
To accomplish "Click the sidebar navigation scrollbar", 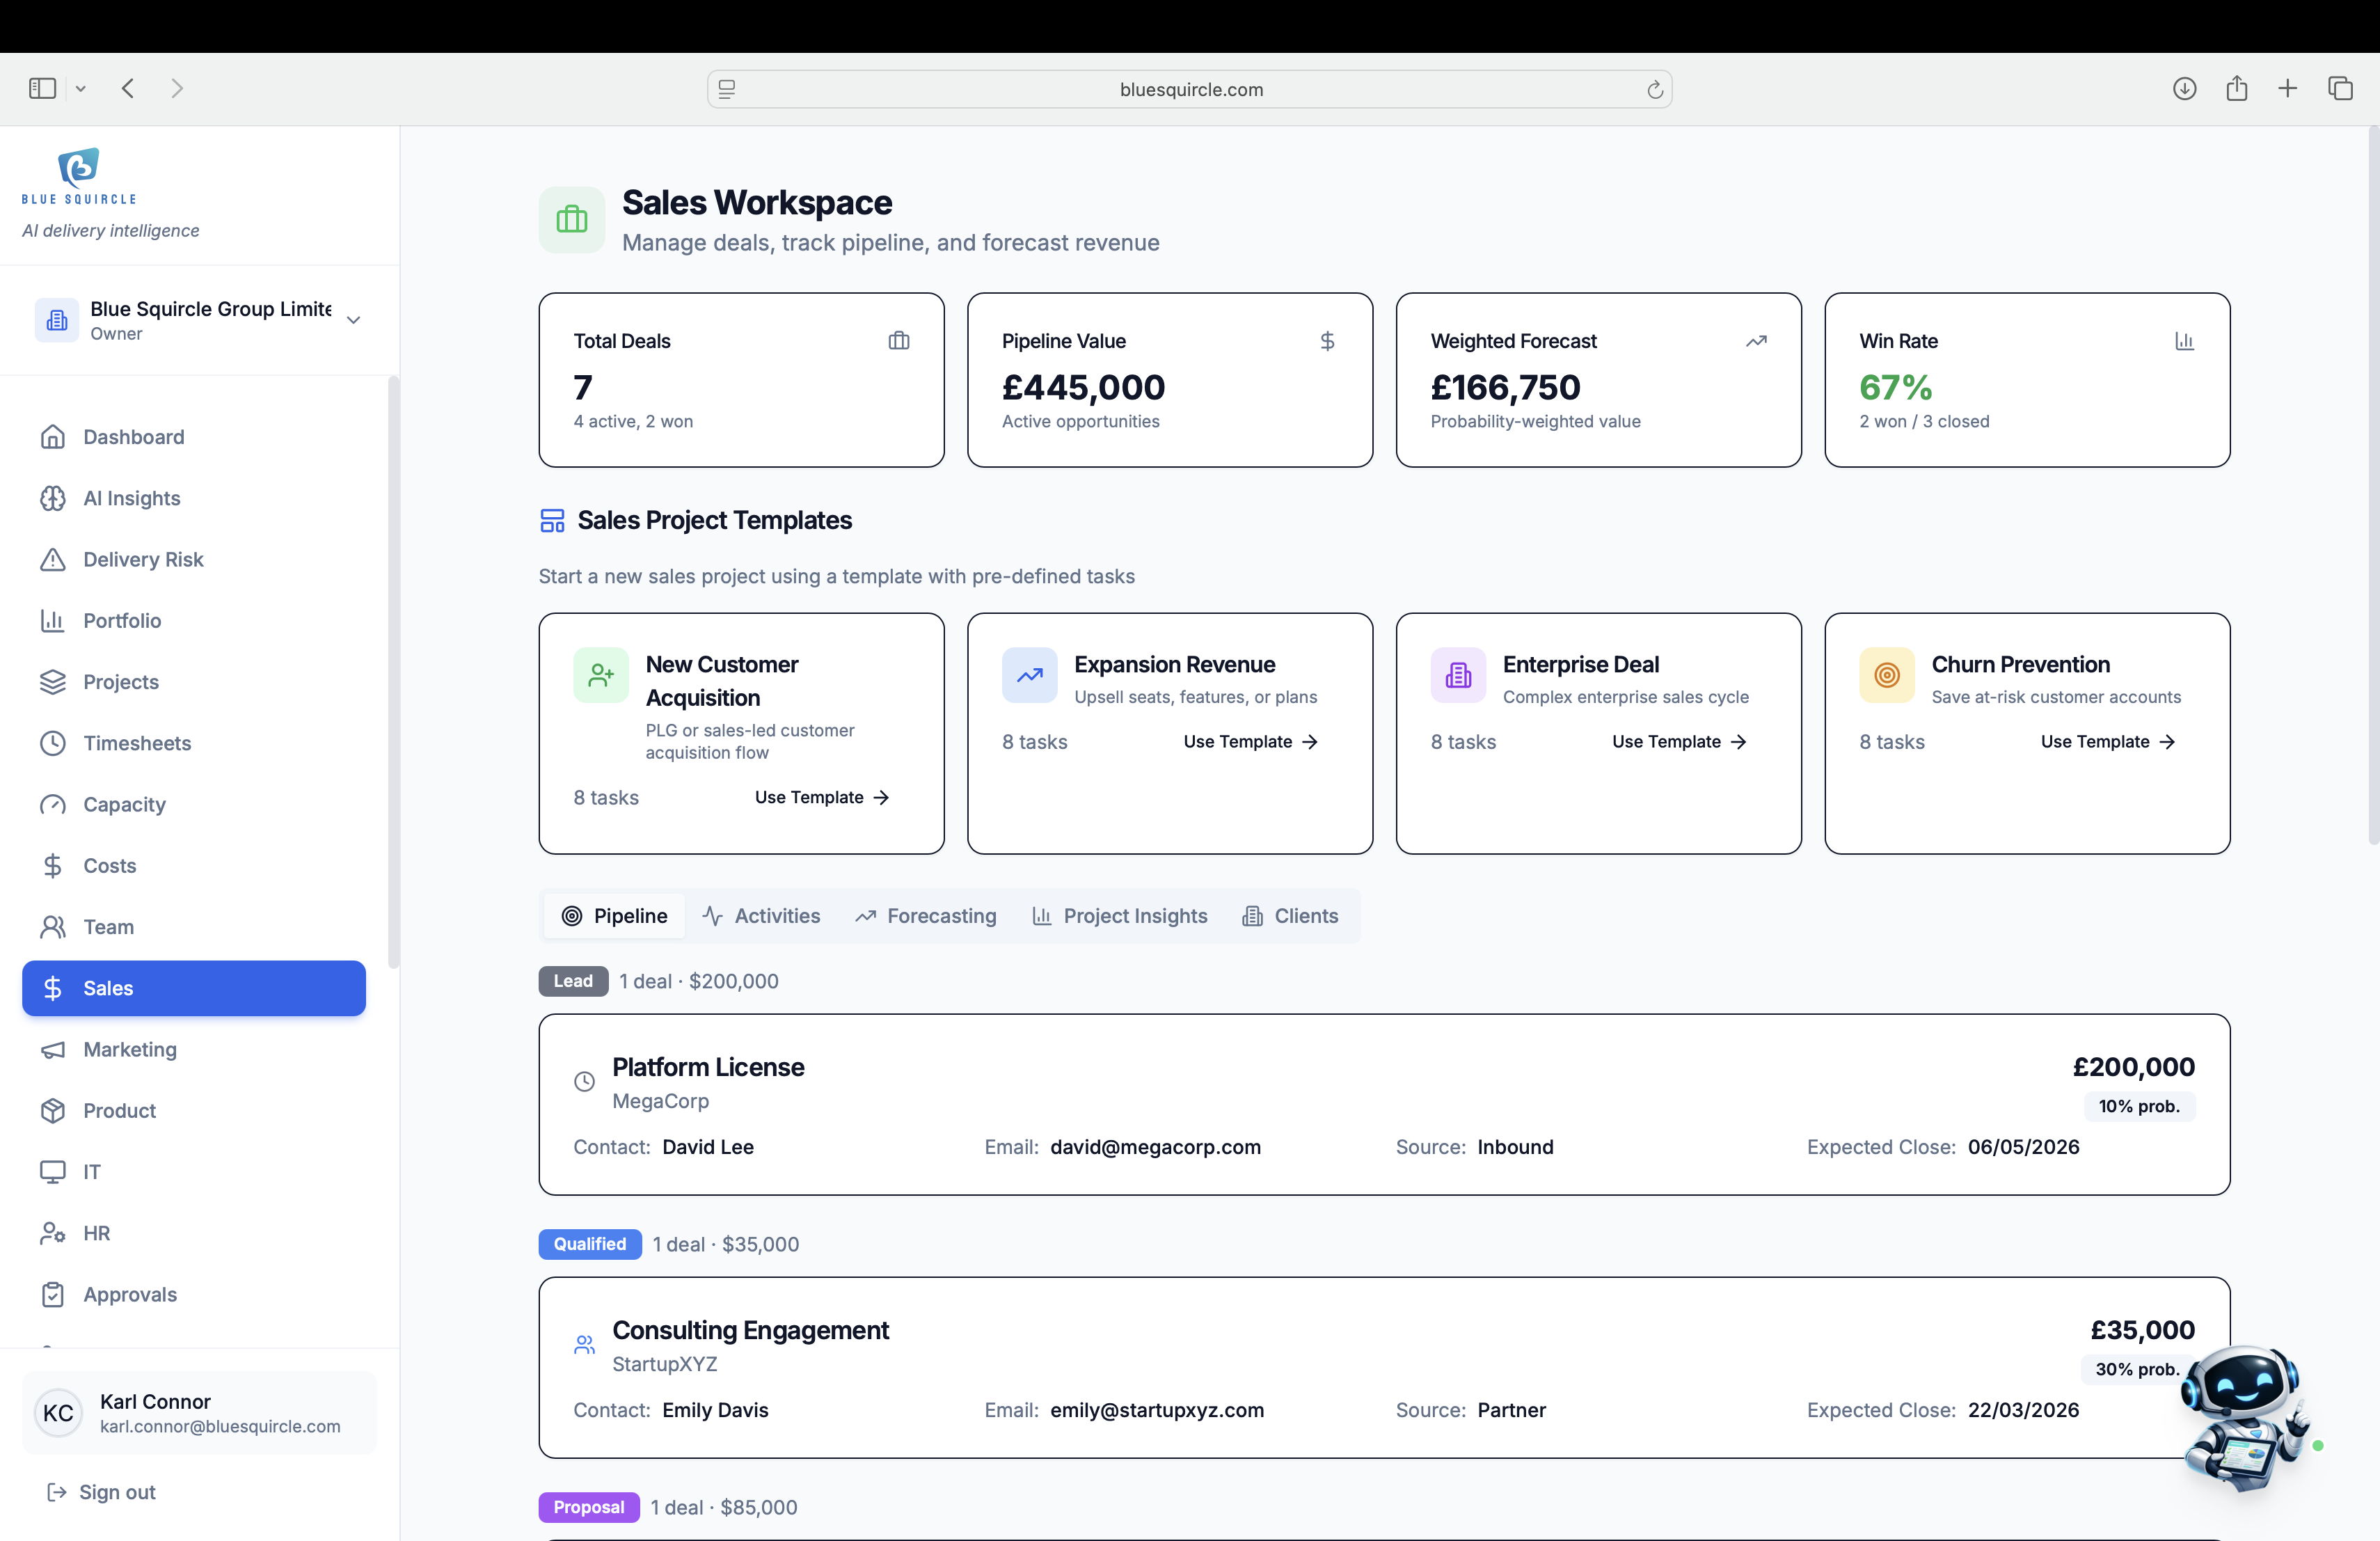I will coord(393,670).
